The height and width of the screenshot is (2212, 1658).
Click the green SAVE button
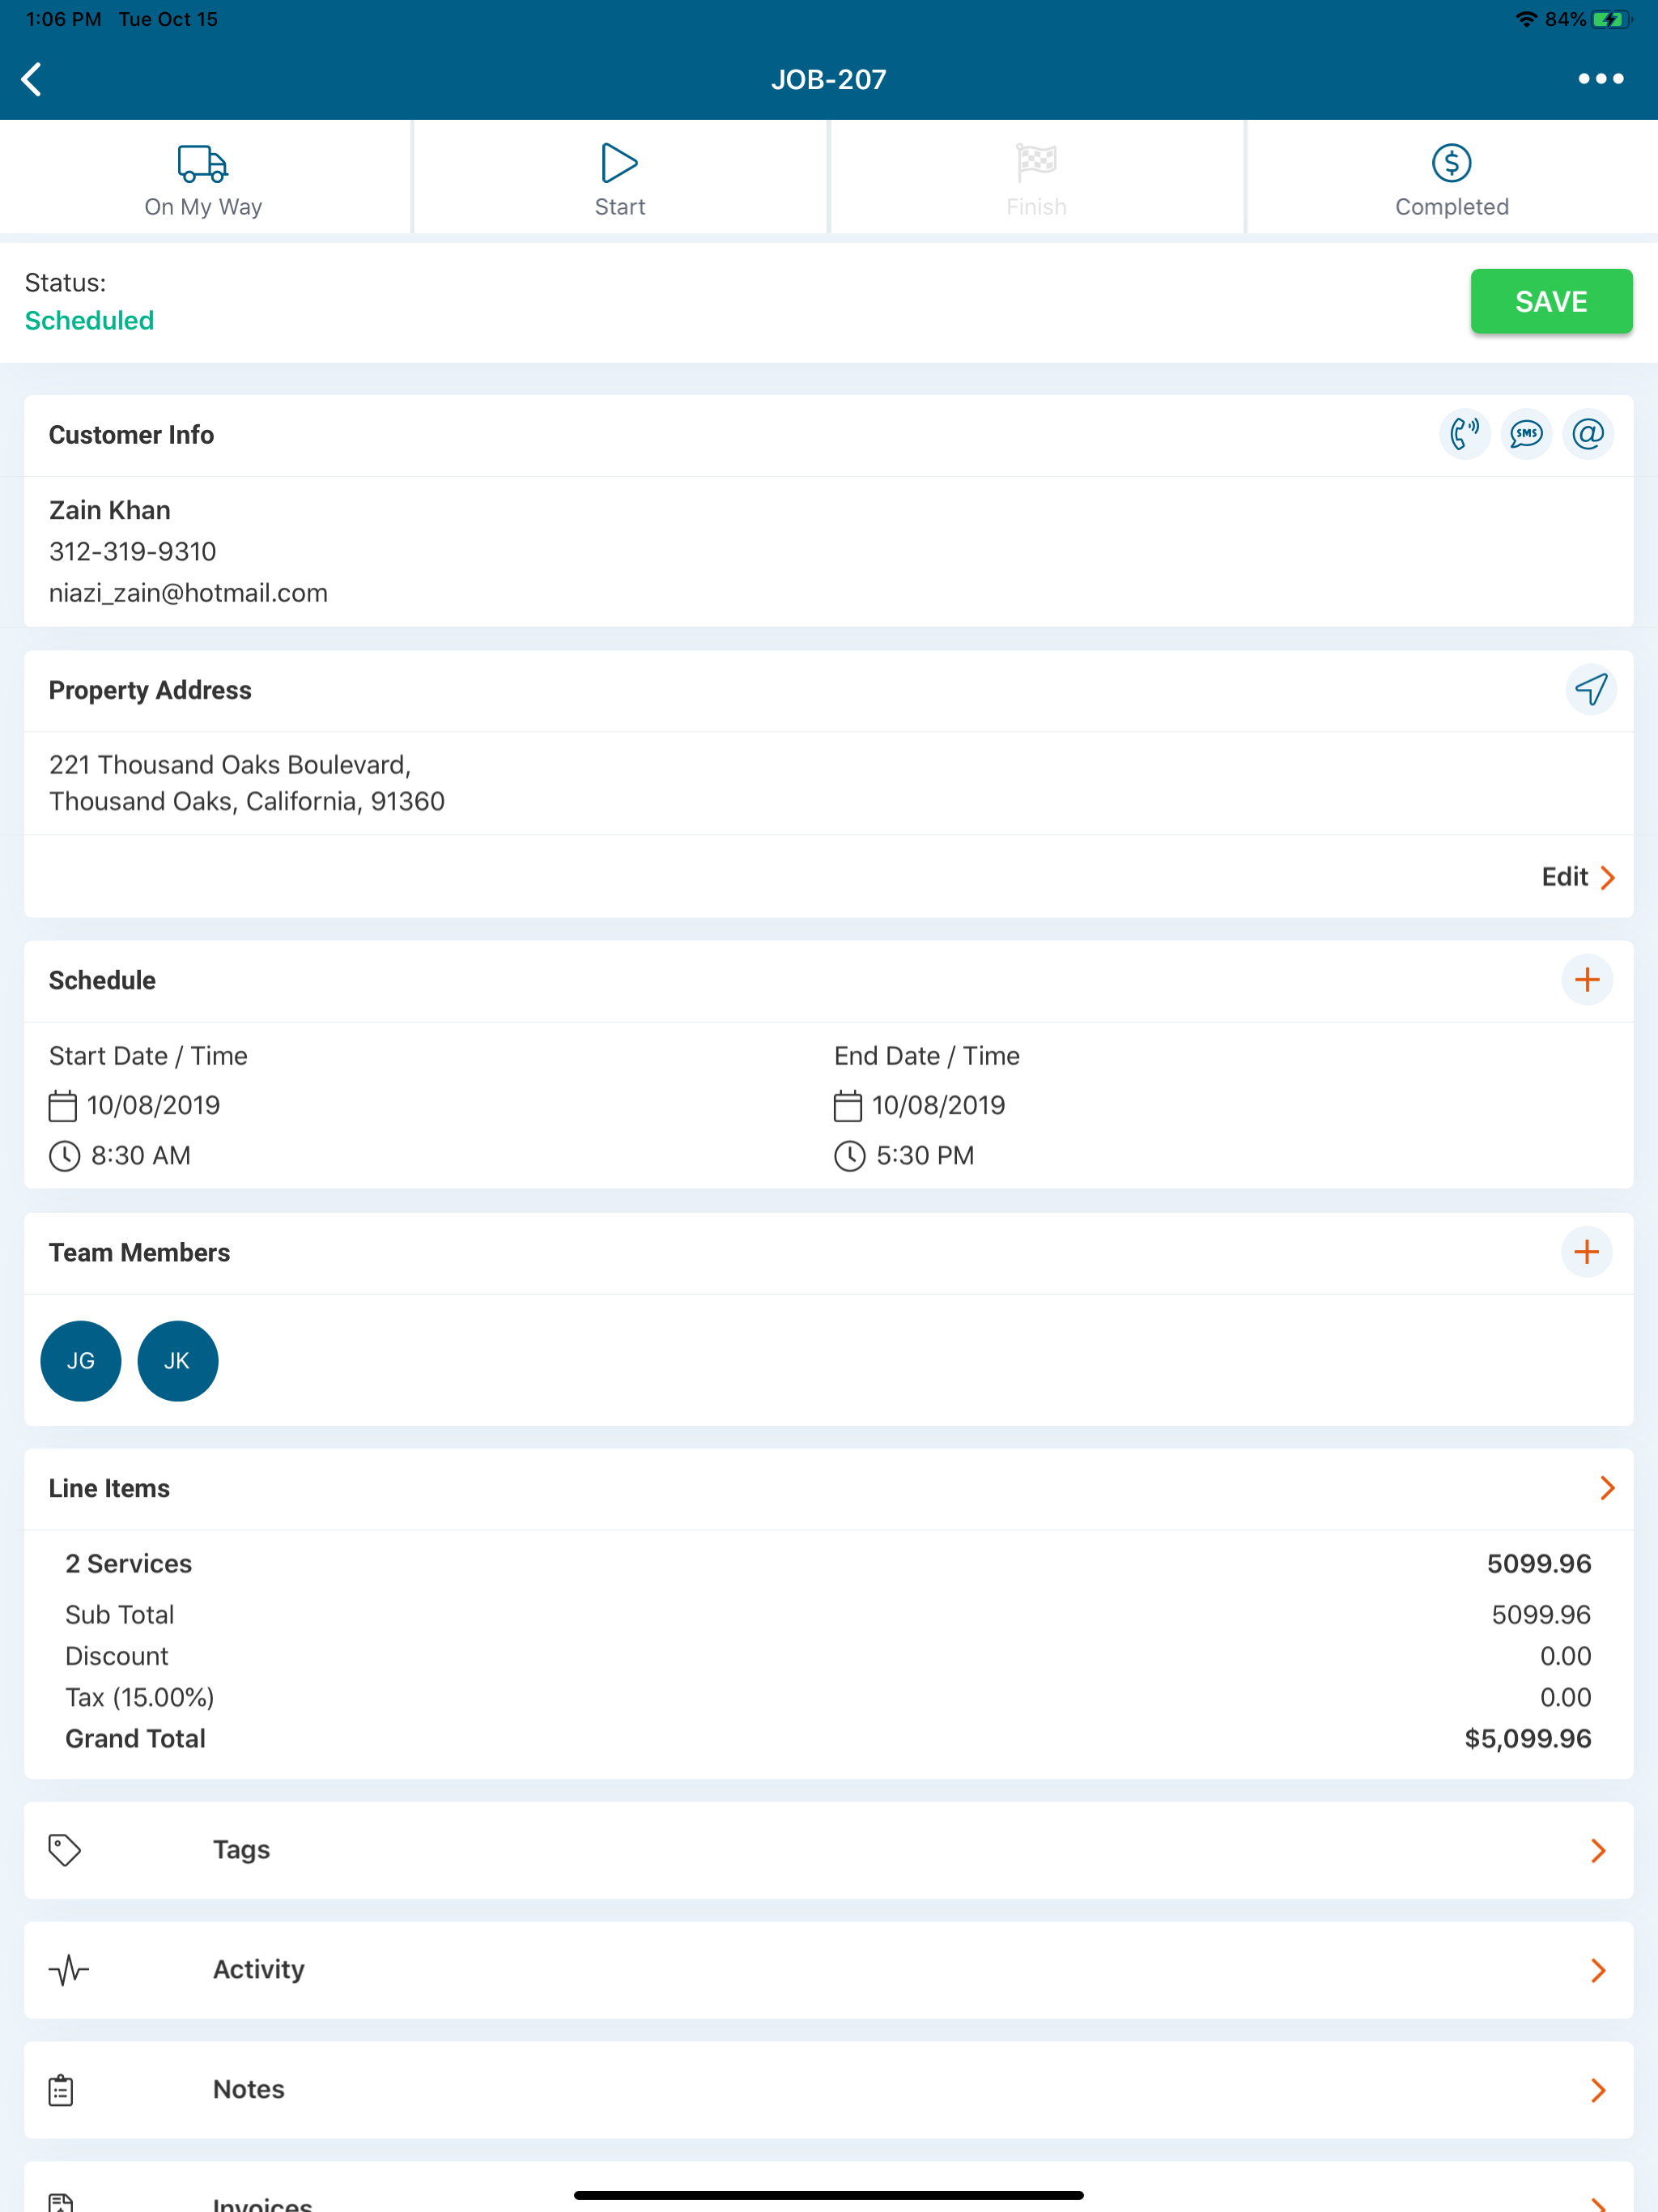pyautogui.click(x=1551, y=301)
